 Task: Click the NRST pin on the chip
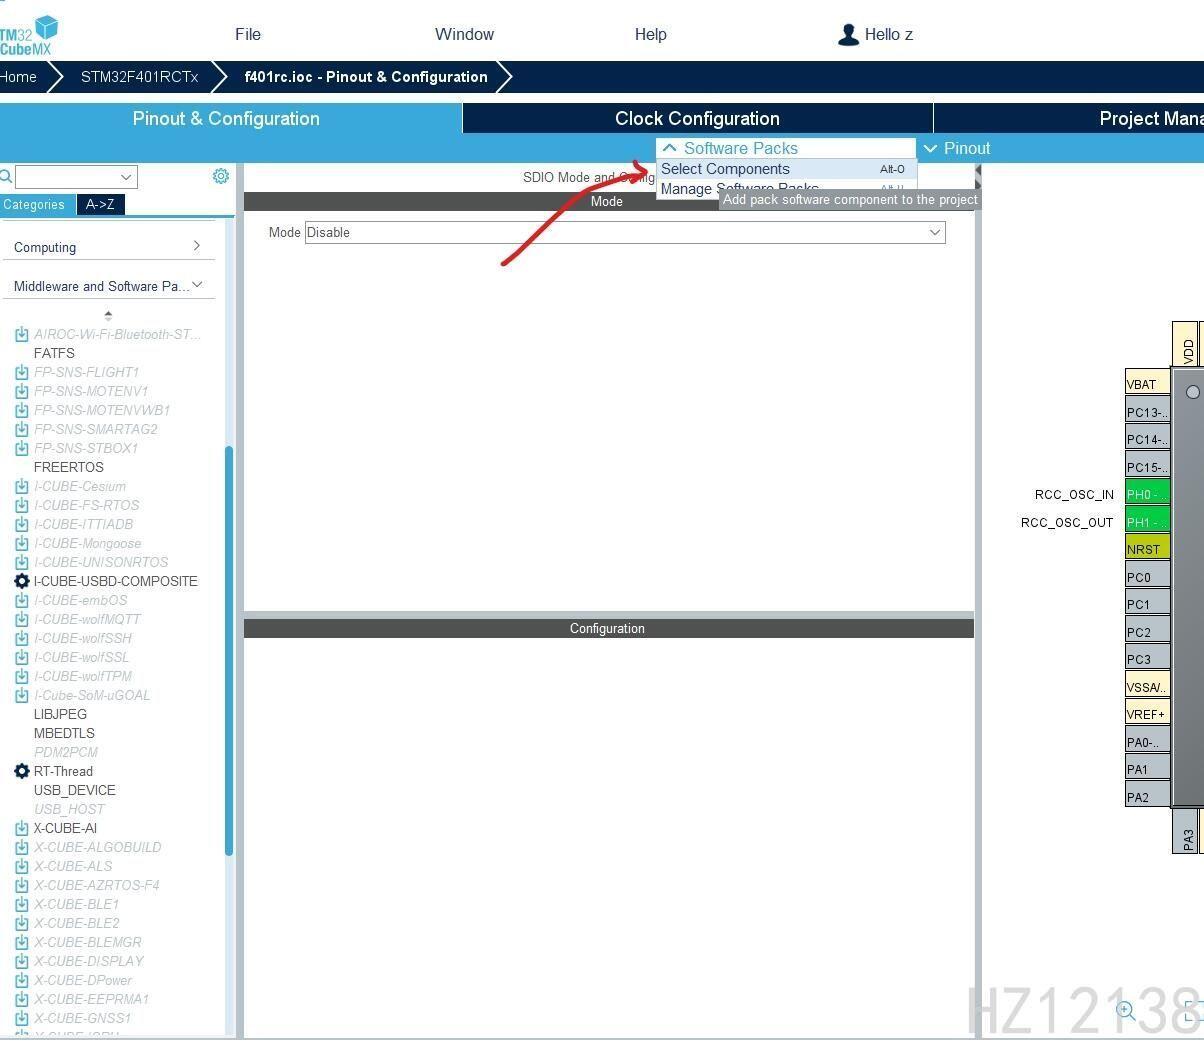pos(1147,549)
